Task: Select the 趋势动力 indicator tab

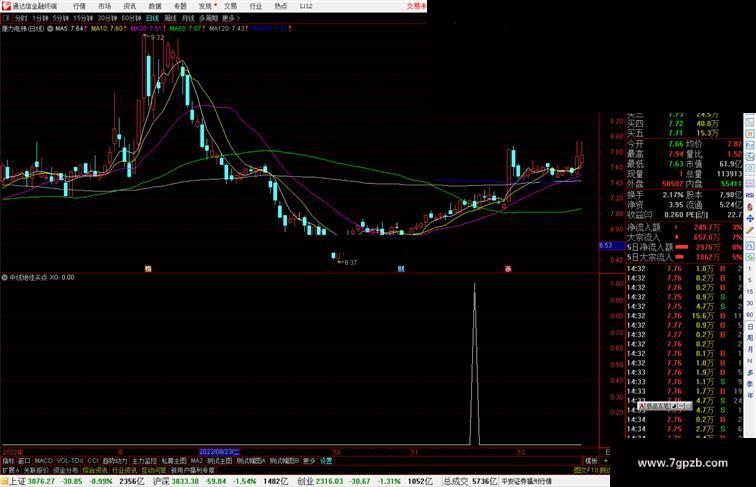Action: pyautogui.click(x=115, y=461)
